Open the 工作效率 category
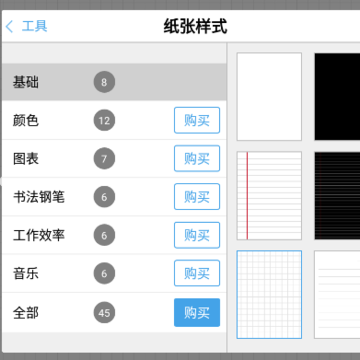Image resolution: width=360 pixels, height=360 pixels. coord(114,235)
